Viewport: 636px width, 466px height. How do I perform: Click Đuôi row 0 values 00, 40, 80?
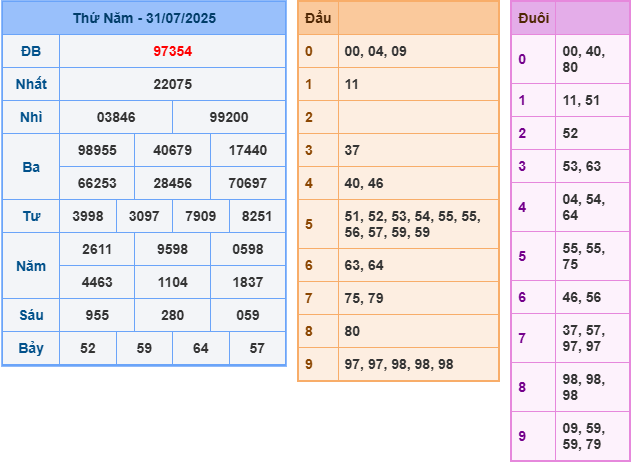pos(584,59)
